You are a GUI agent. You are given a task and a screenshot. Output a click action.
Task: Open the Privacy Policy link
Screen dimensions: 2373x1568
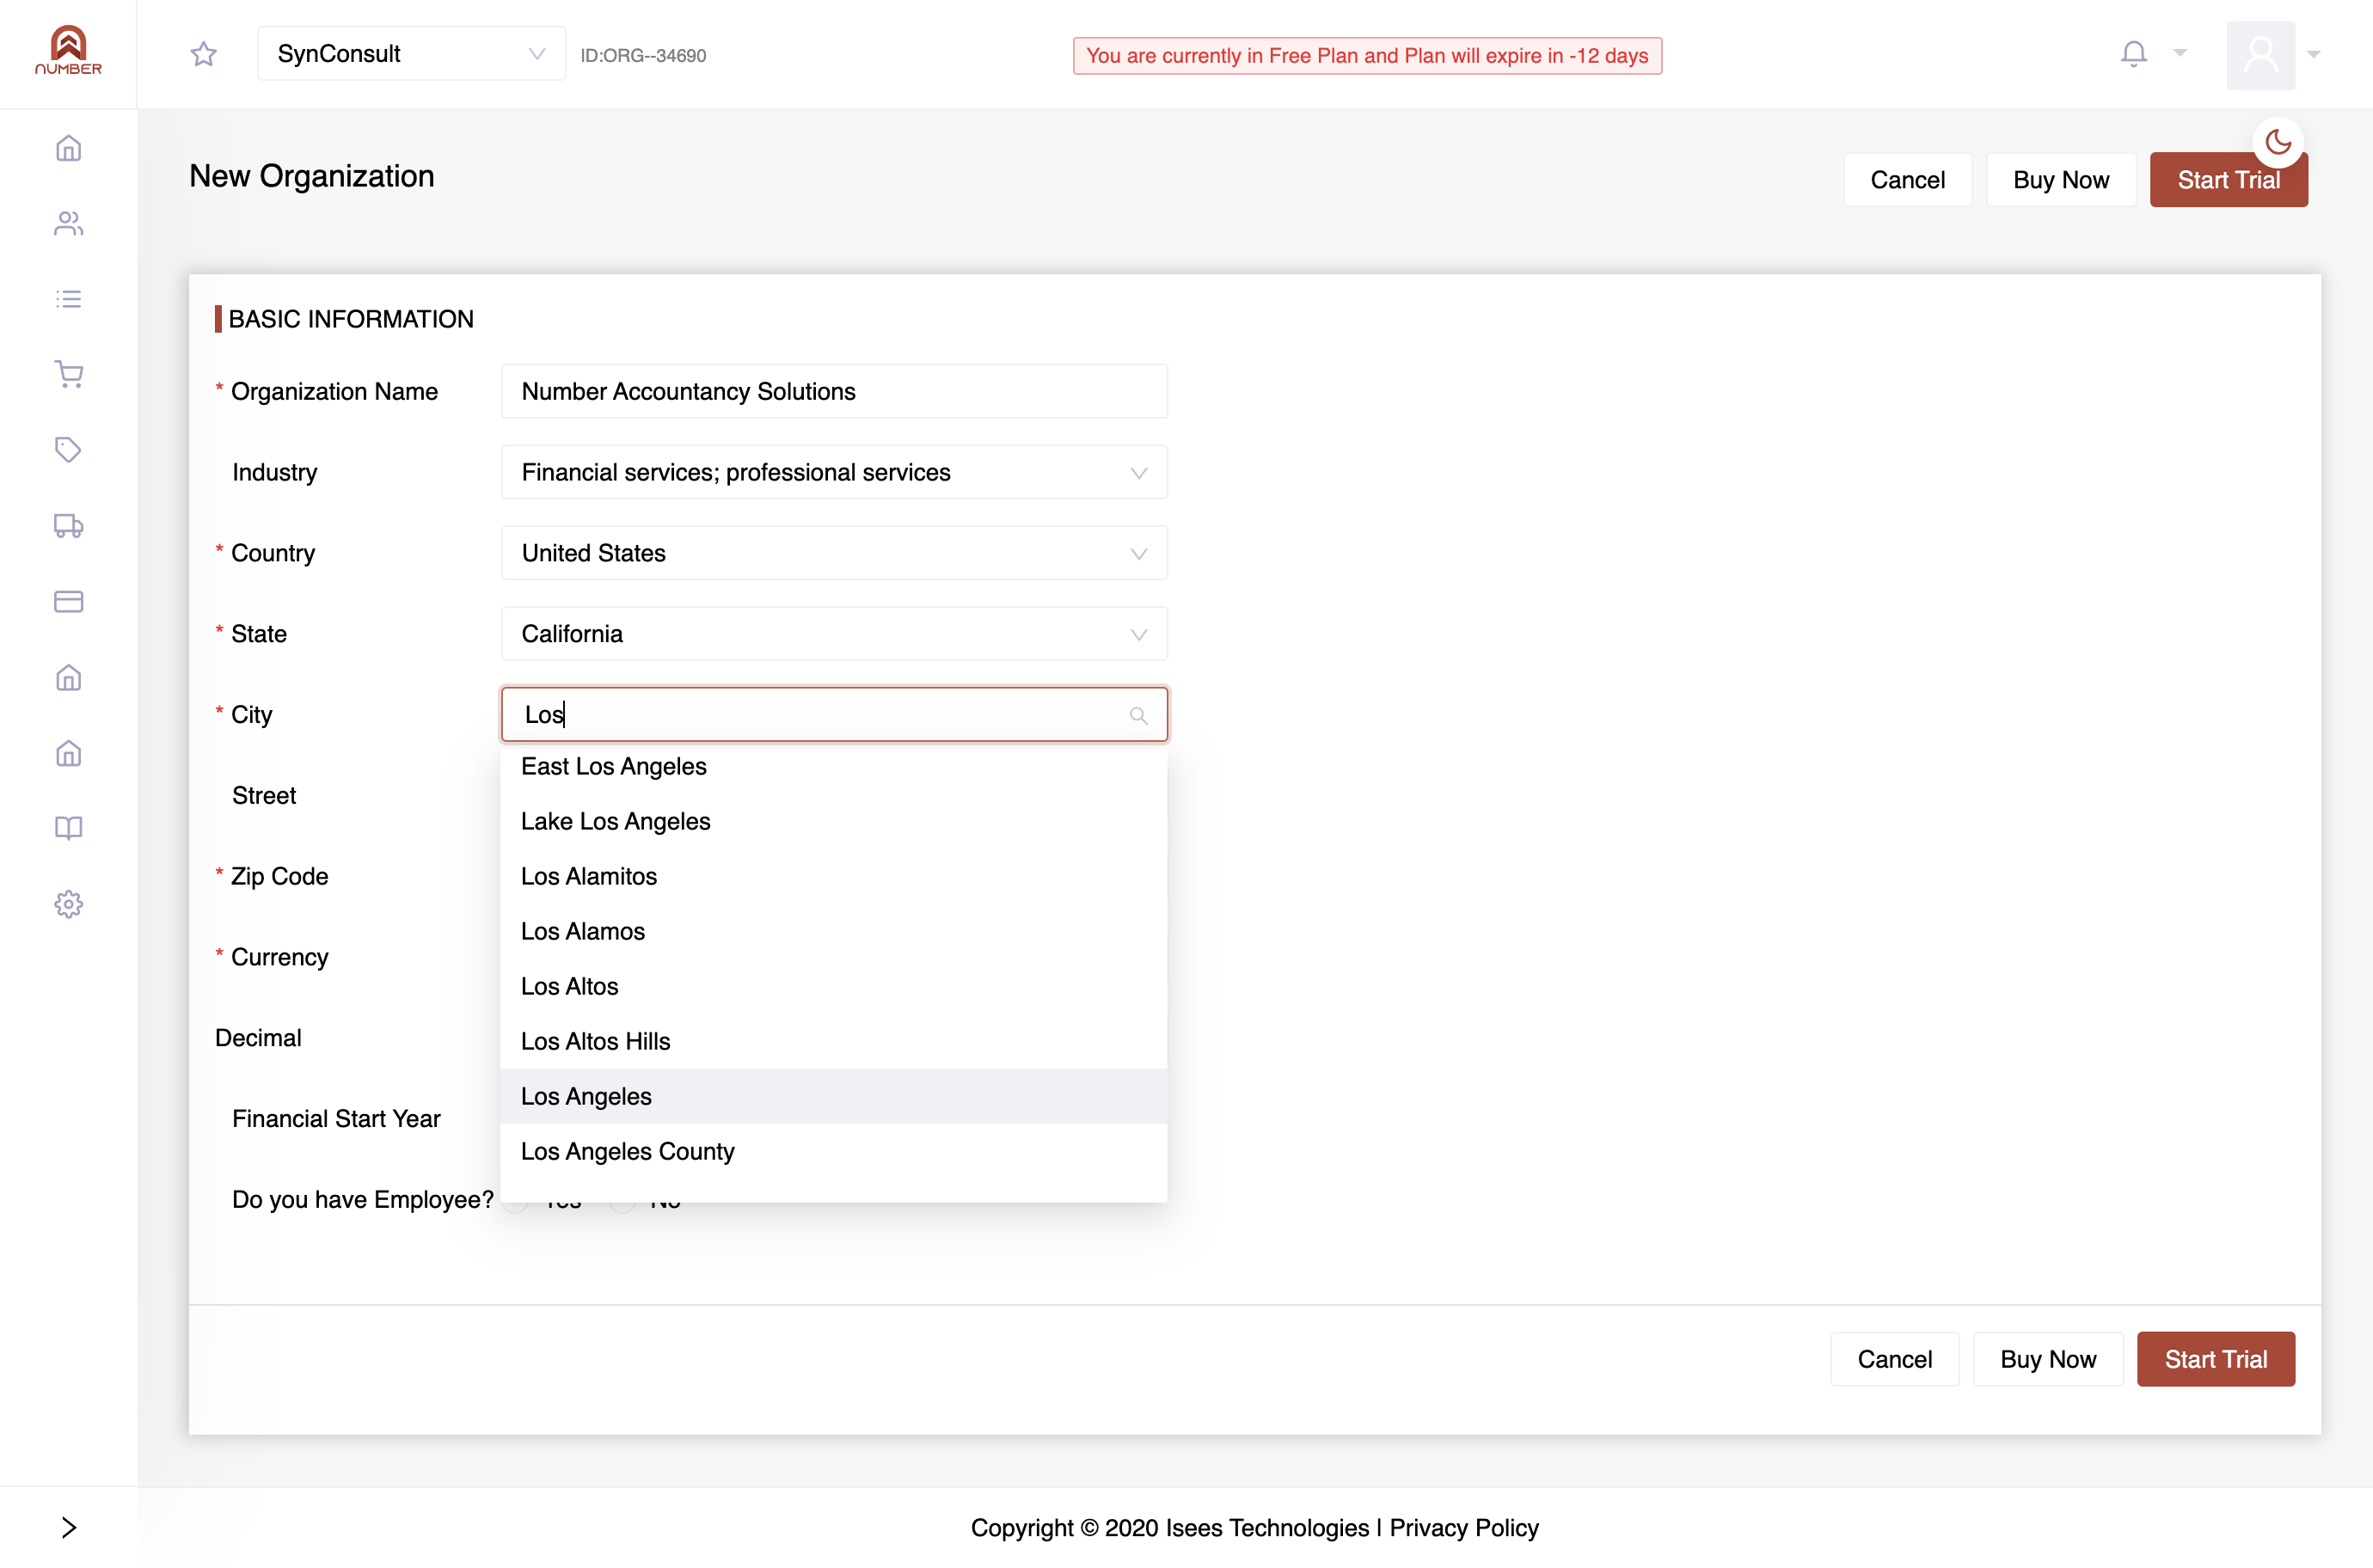[1463, 1528]
